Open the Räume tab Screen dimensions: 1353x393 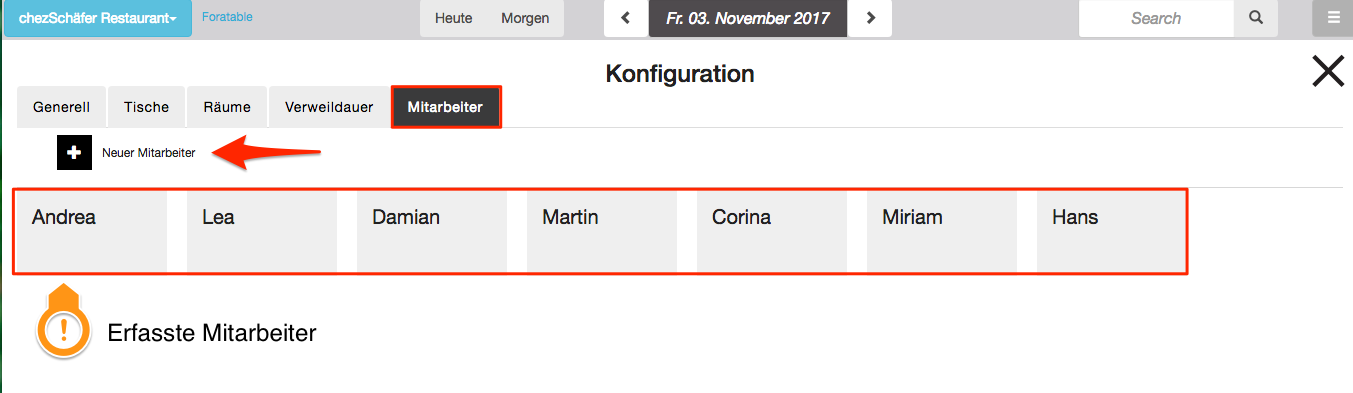pyautogui.click(x=226, y=107)
